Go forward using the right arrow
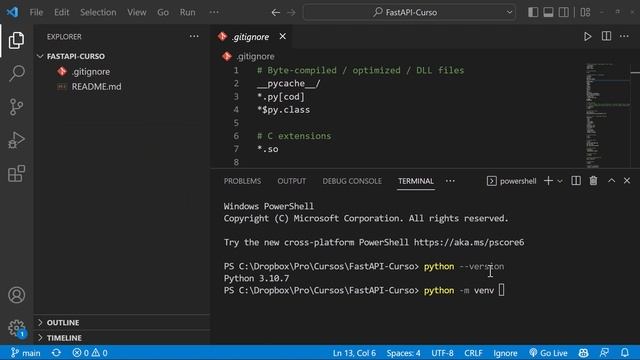This screenshot has width=640, height=360. [x=291, y=12]
